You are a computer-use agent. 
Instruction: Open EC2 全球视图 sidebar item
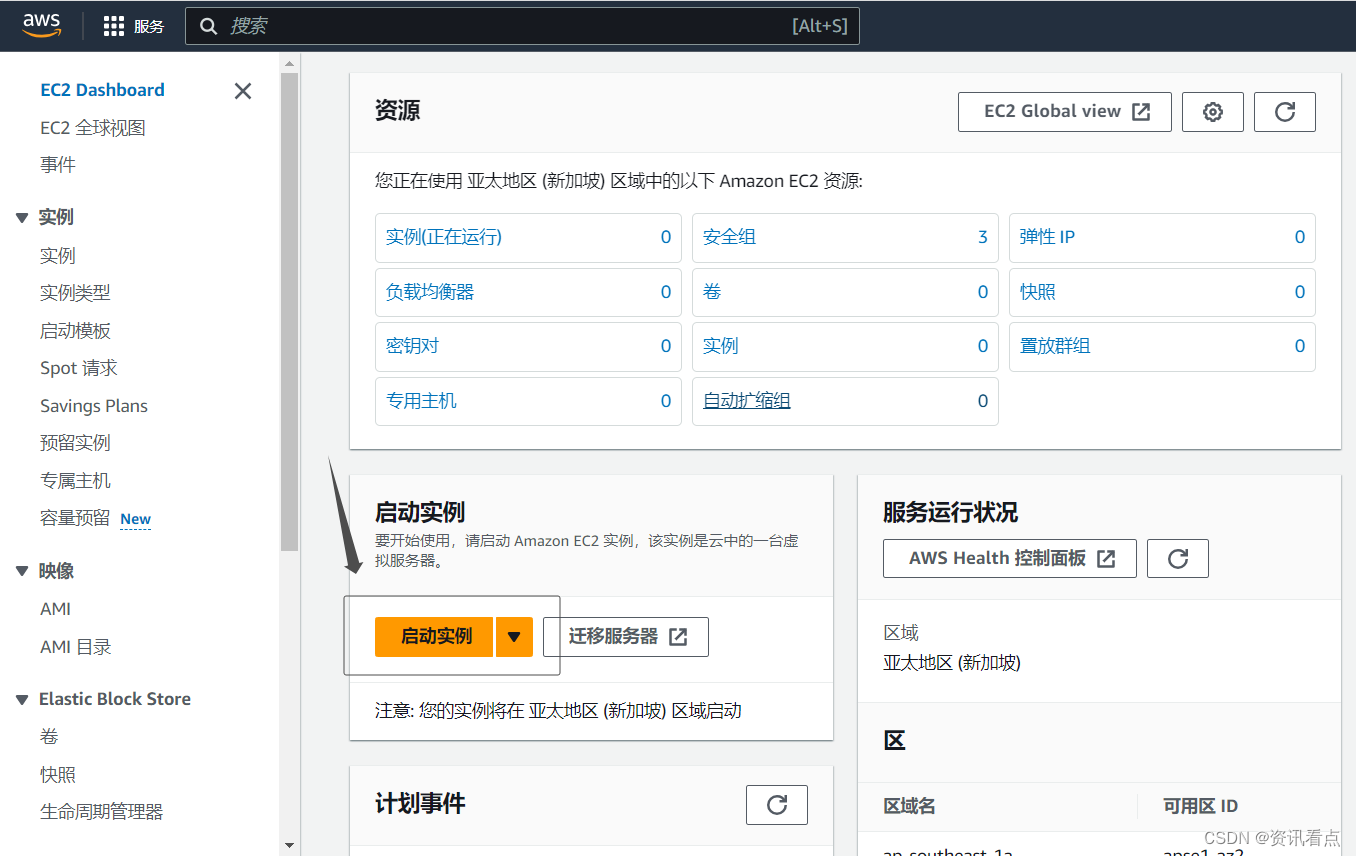[x=93, y=128]
